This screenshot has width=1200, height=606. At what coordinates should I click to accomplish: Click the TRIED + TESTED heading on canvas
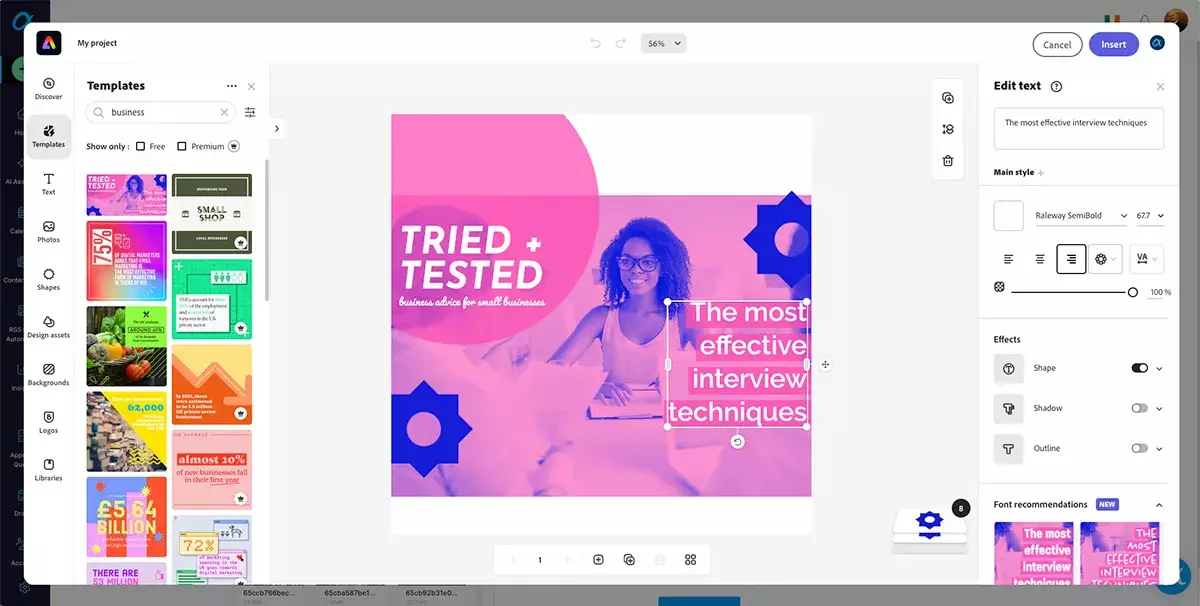coord(471,256)
